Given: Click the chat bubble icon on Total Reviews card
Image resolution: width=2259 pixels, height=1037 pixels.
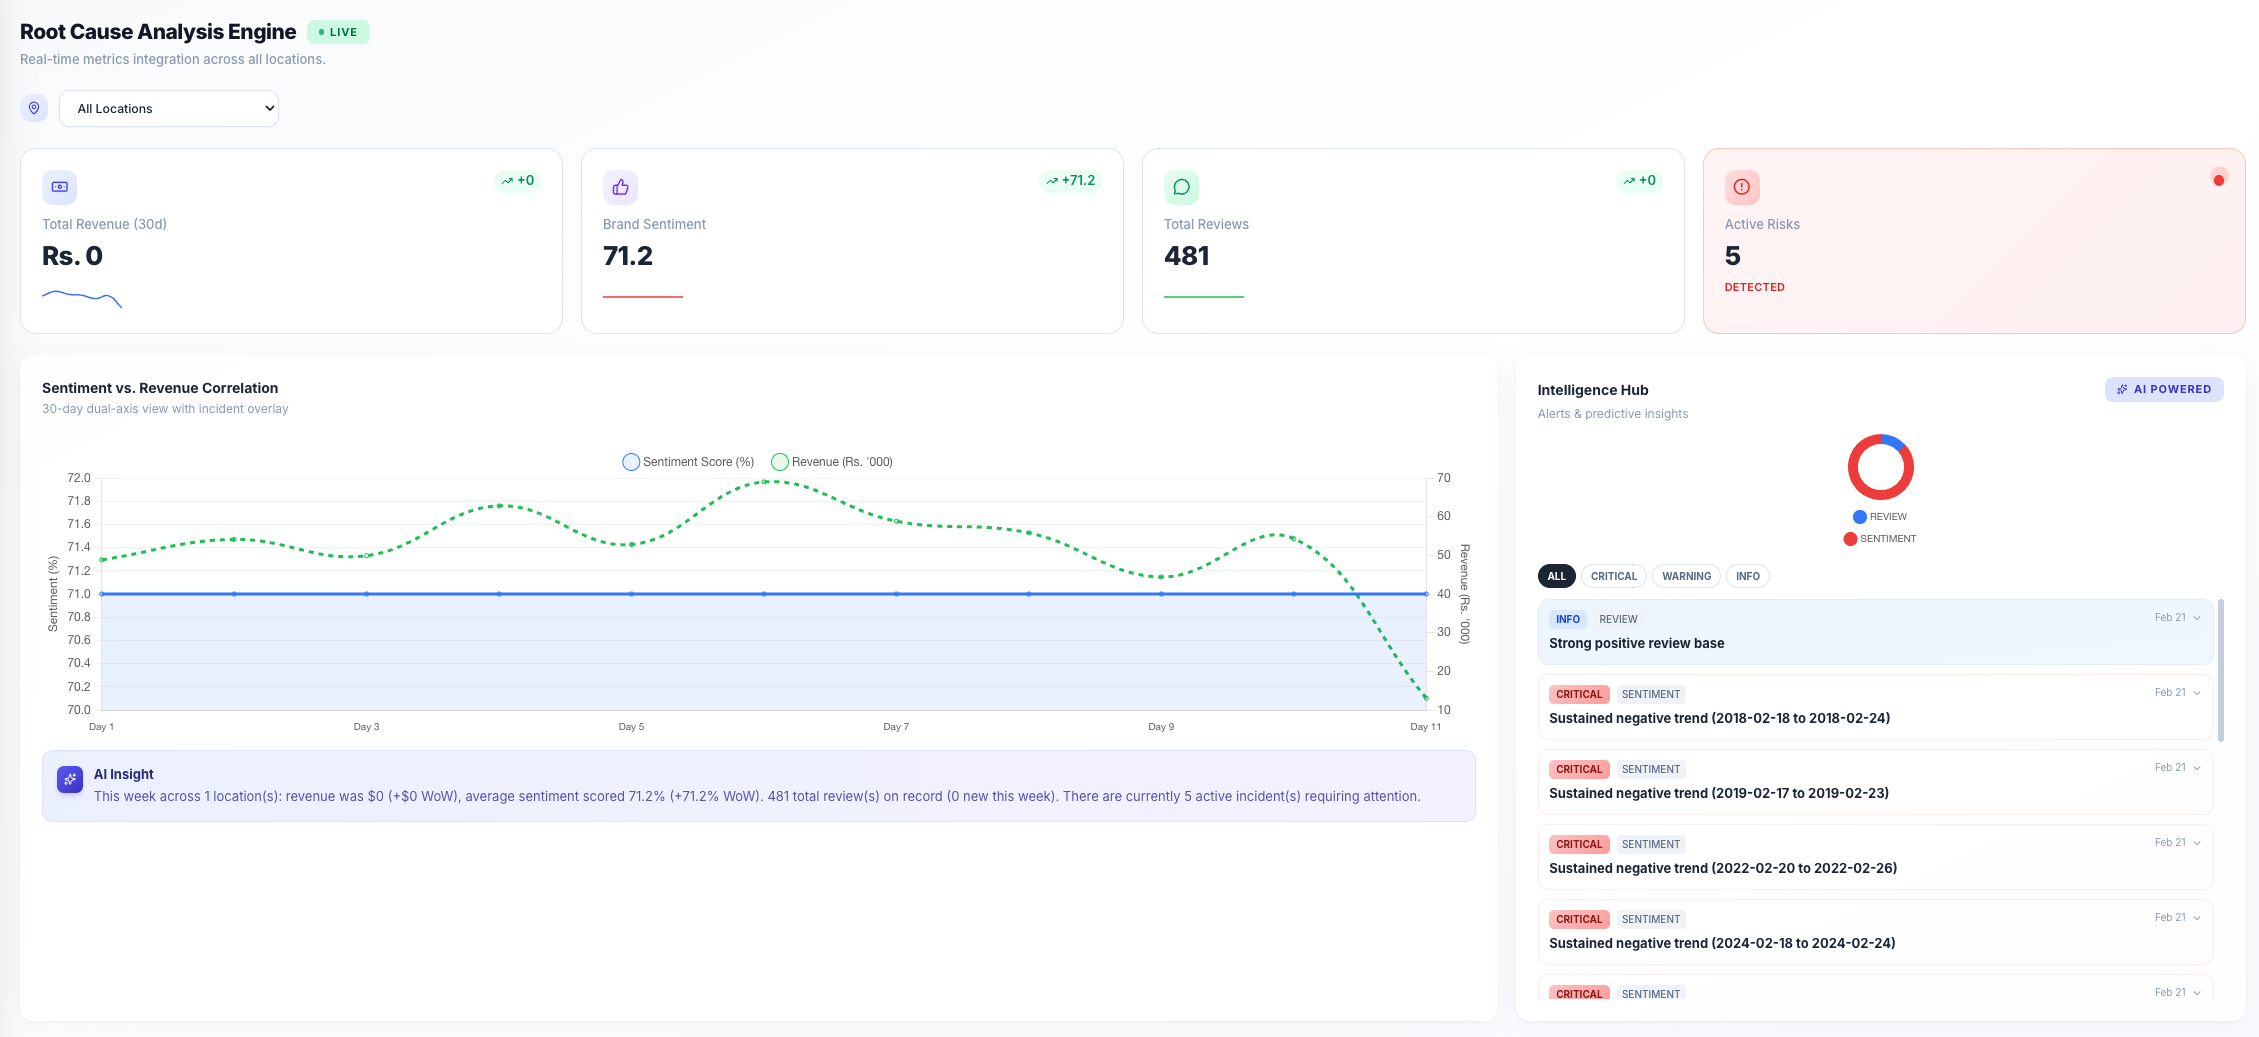Looking at the screenshot, I should tap(1181, 187).
